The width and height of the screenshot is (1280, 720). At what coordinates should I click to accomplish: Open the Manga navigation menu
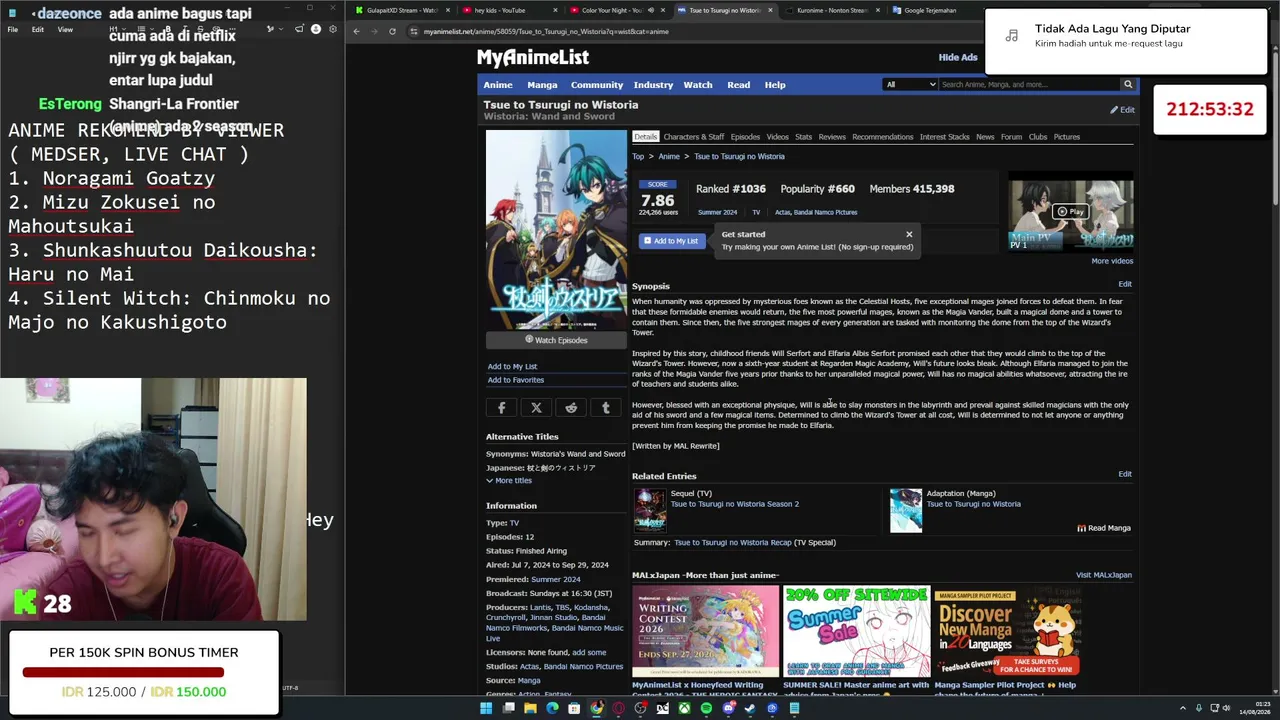[x=542, y=85]
